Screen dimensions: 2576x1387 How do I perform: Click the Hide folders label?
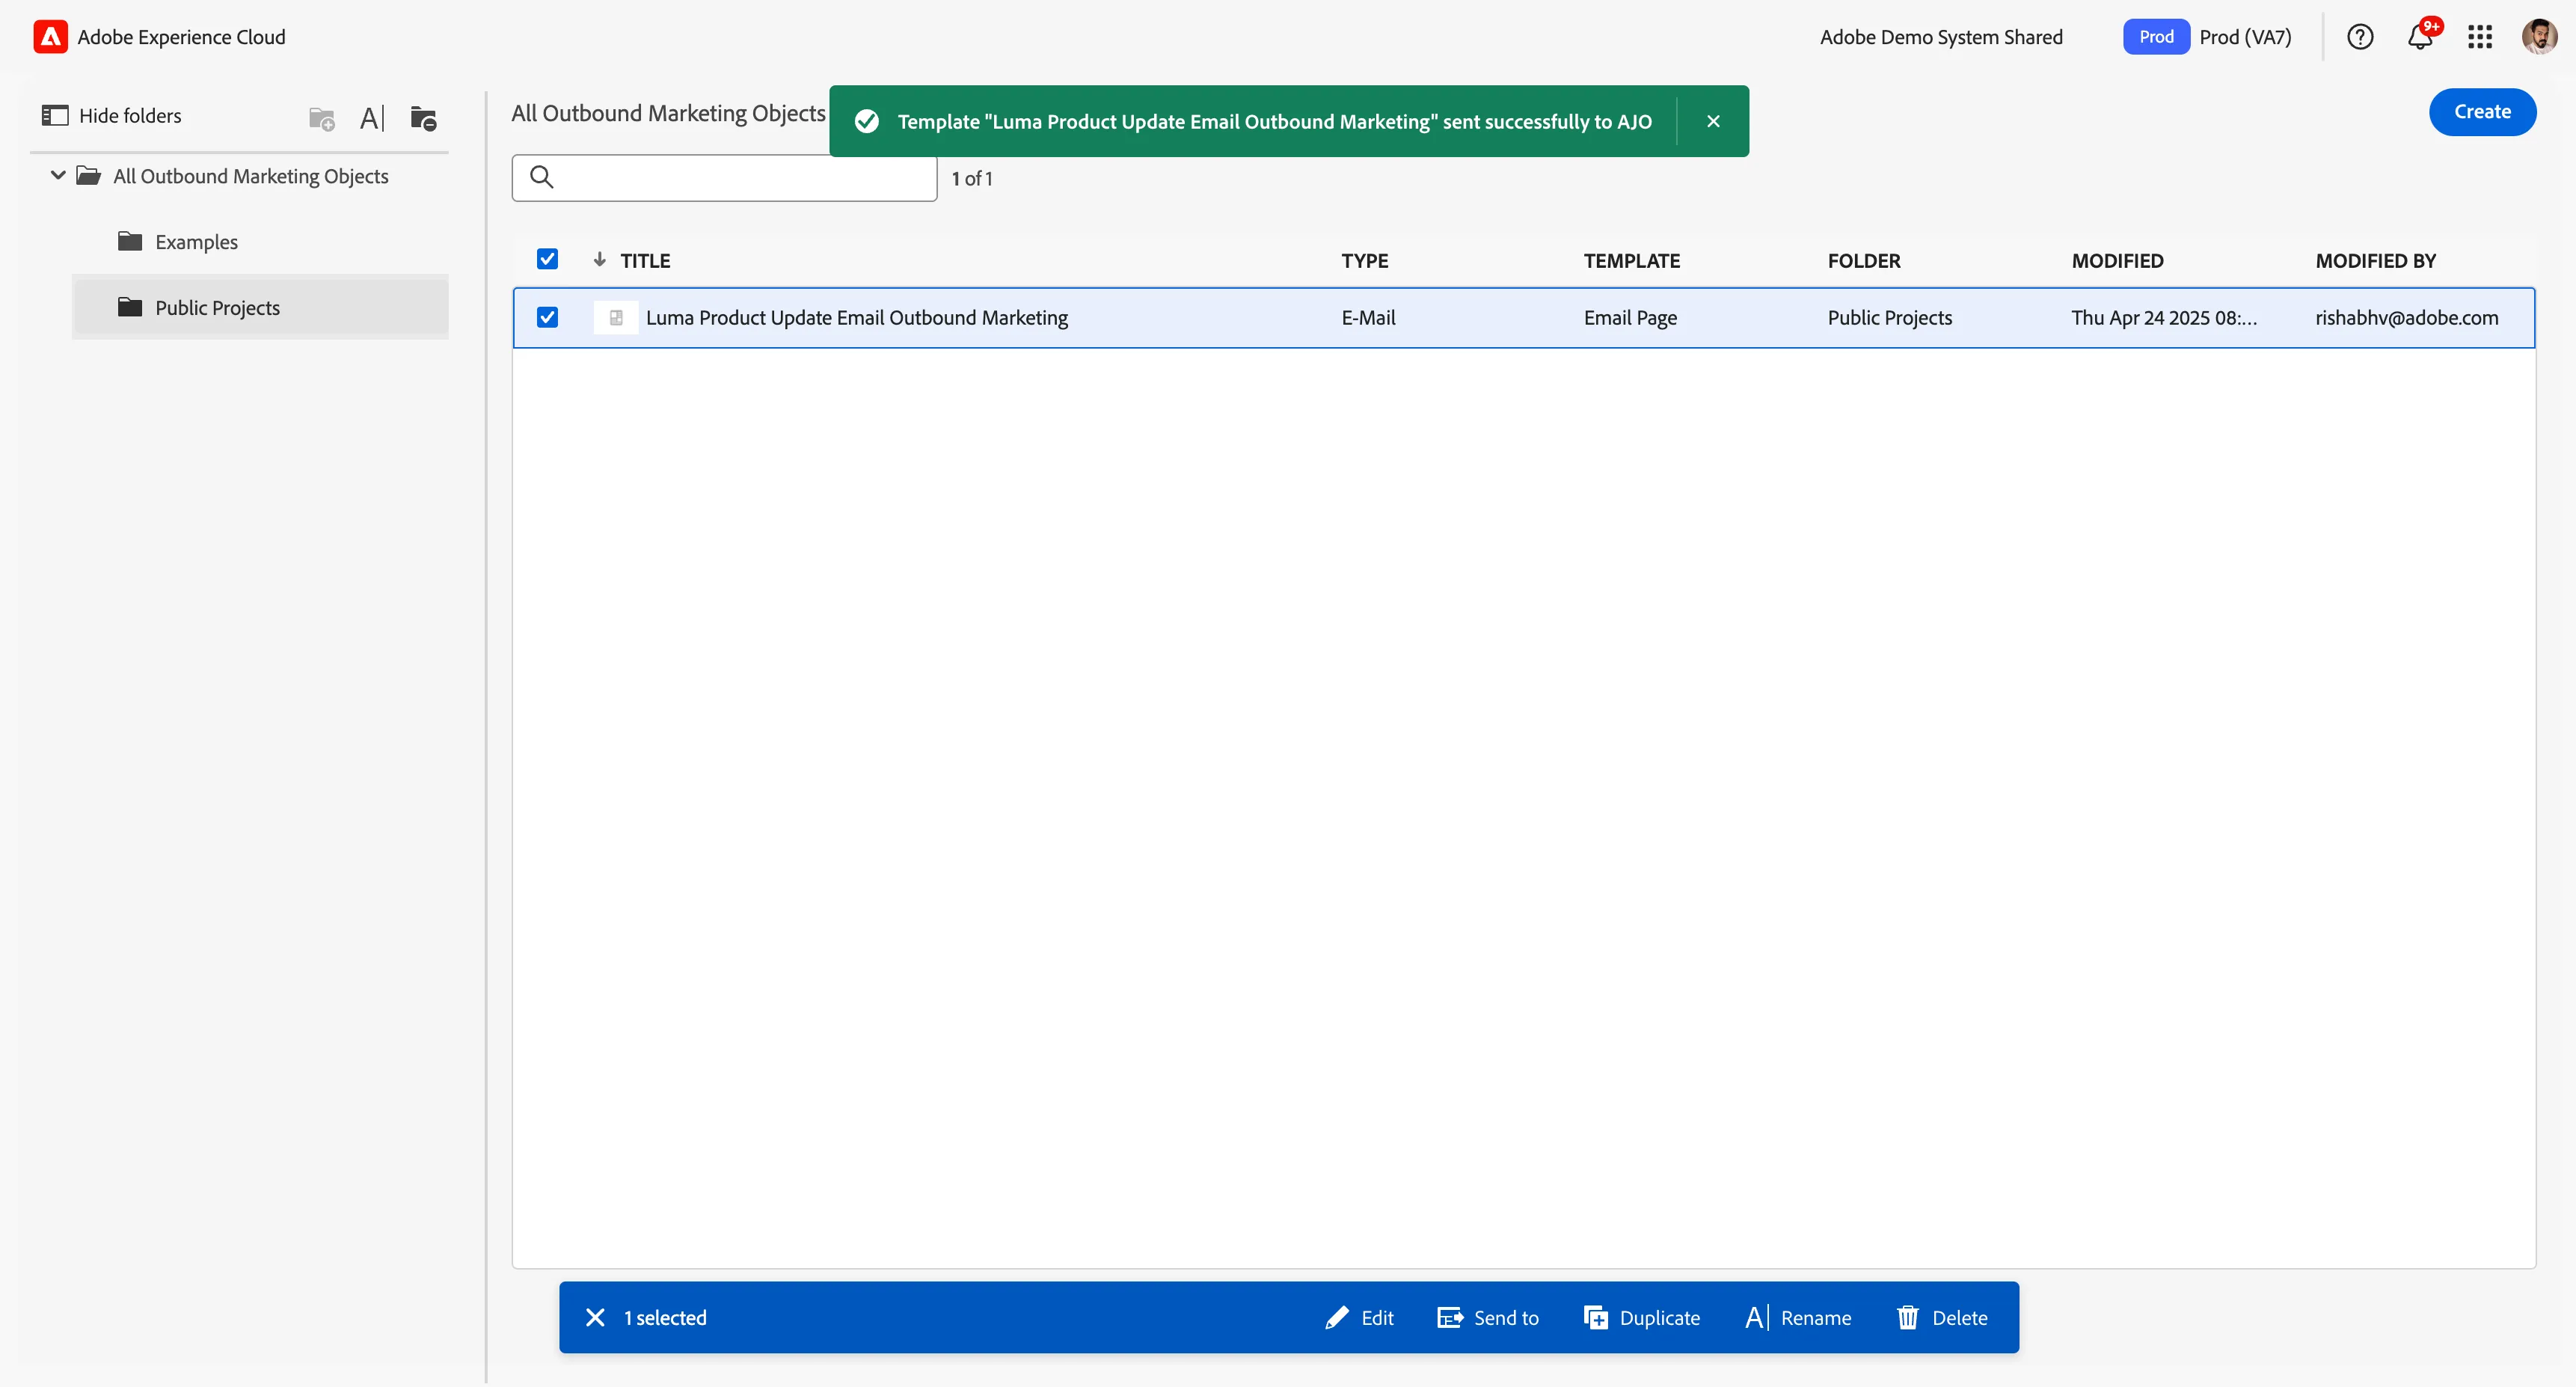130,116
